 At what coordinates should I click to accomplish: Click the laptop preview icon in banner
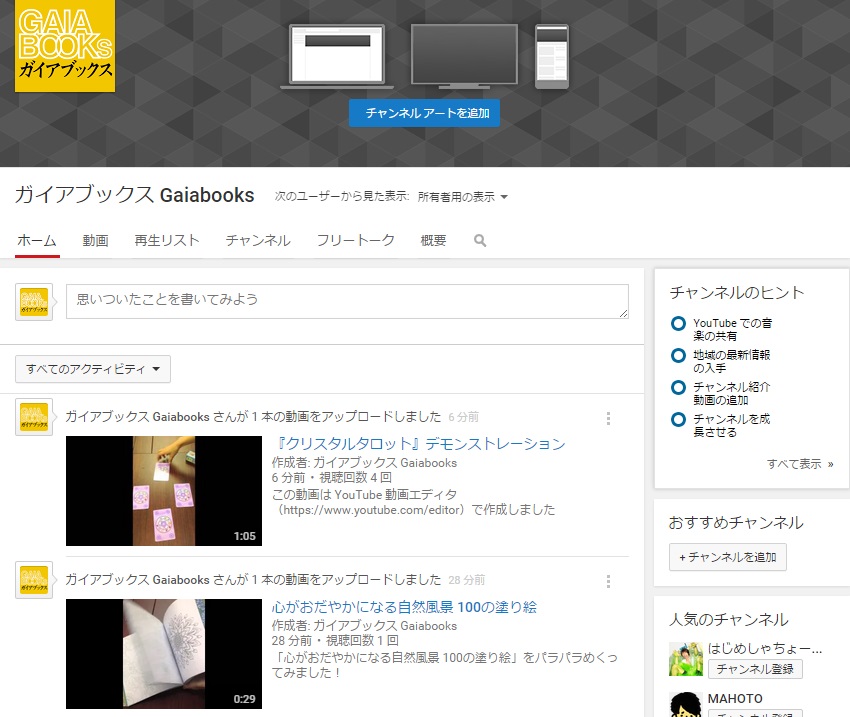(x=337, y=56)
